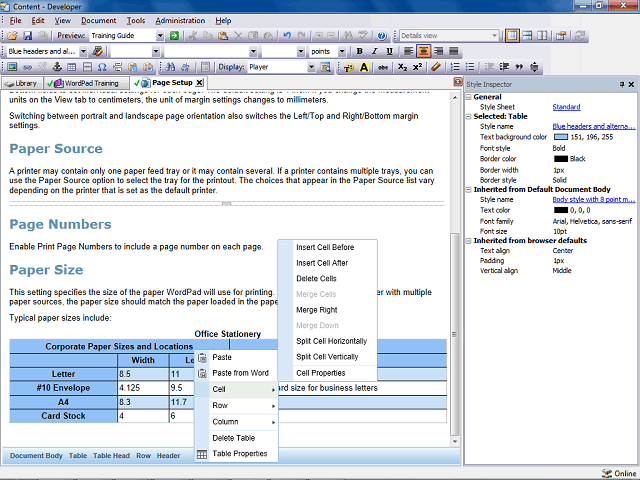The width and height of the screenshot is (640, 480).
Task: Pin the Style Inspector panel
Action: point(622,84)
